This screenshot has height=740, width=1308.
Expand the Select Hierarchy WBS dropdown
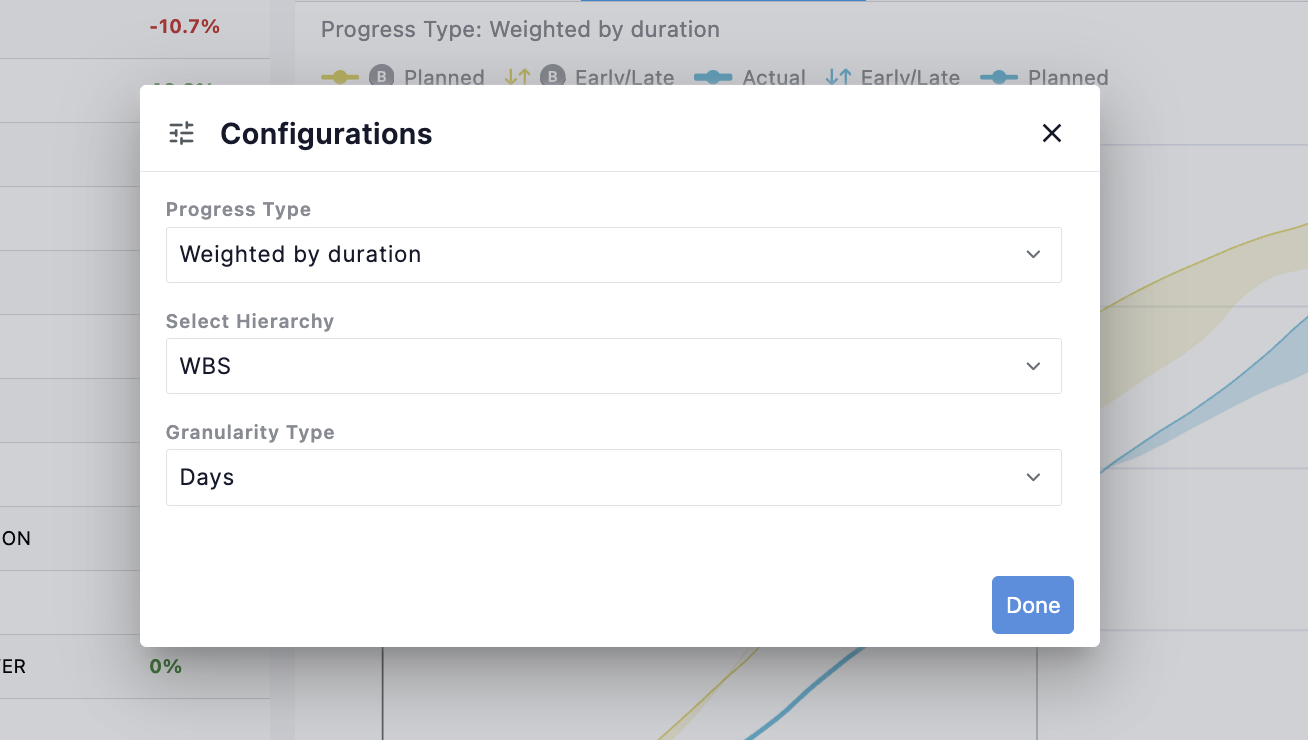click(x=613, y=366)
